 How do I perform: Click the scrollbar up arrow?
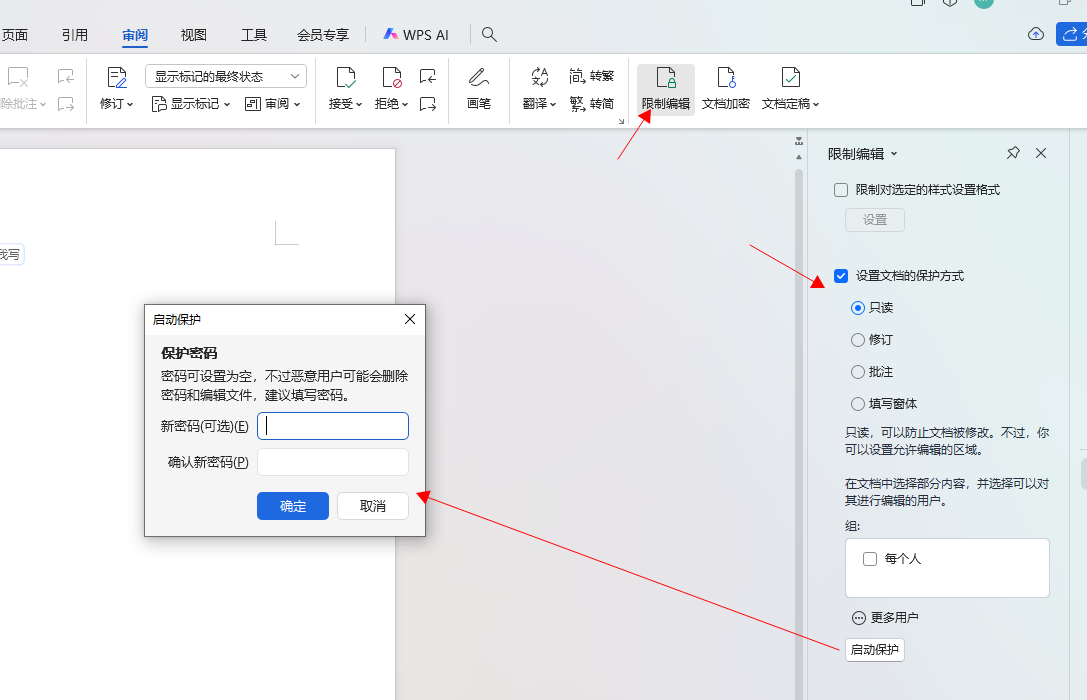799,157
